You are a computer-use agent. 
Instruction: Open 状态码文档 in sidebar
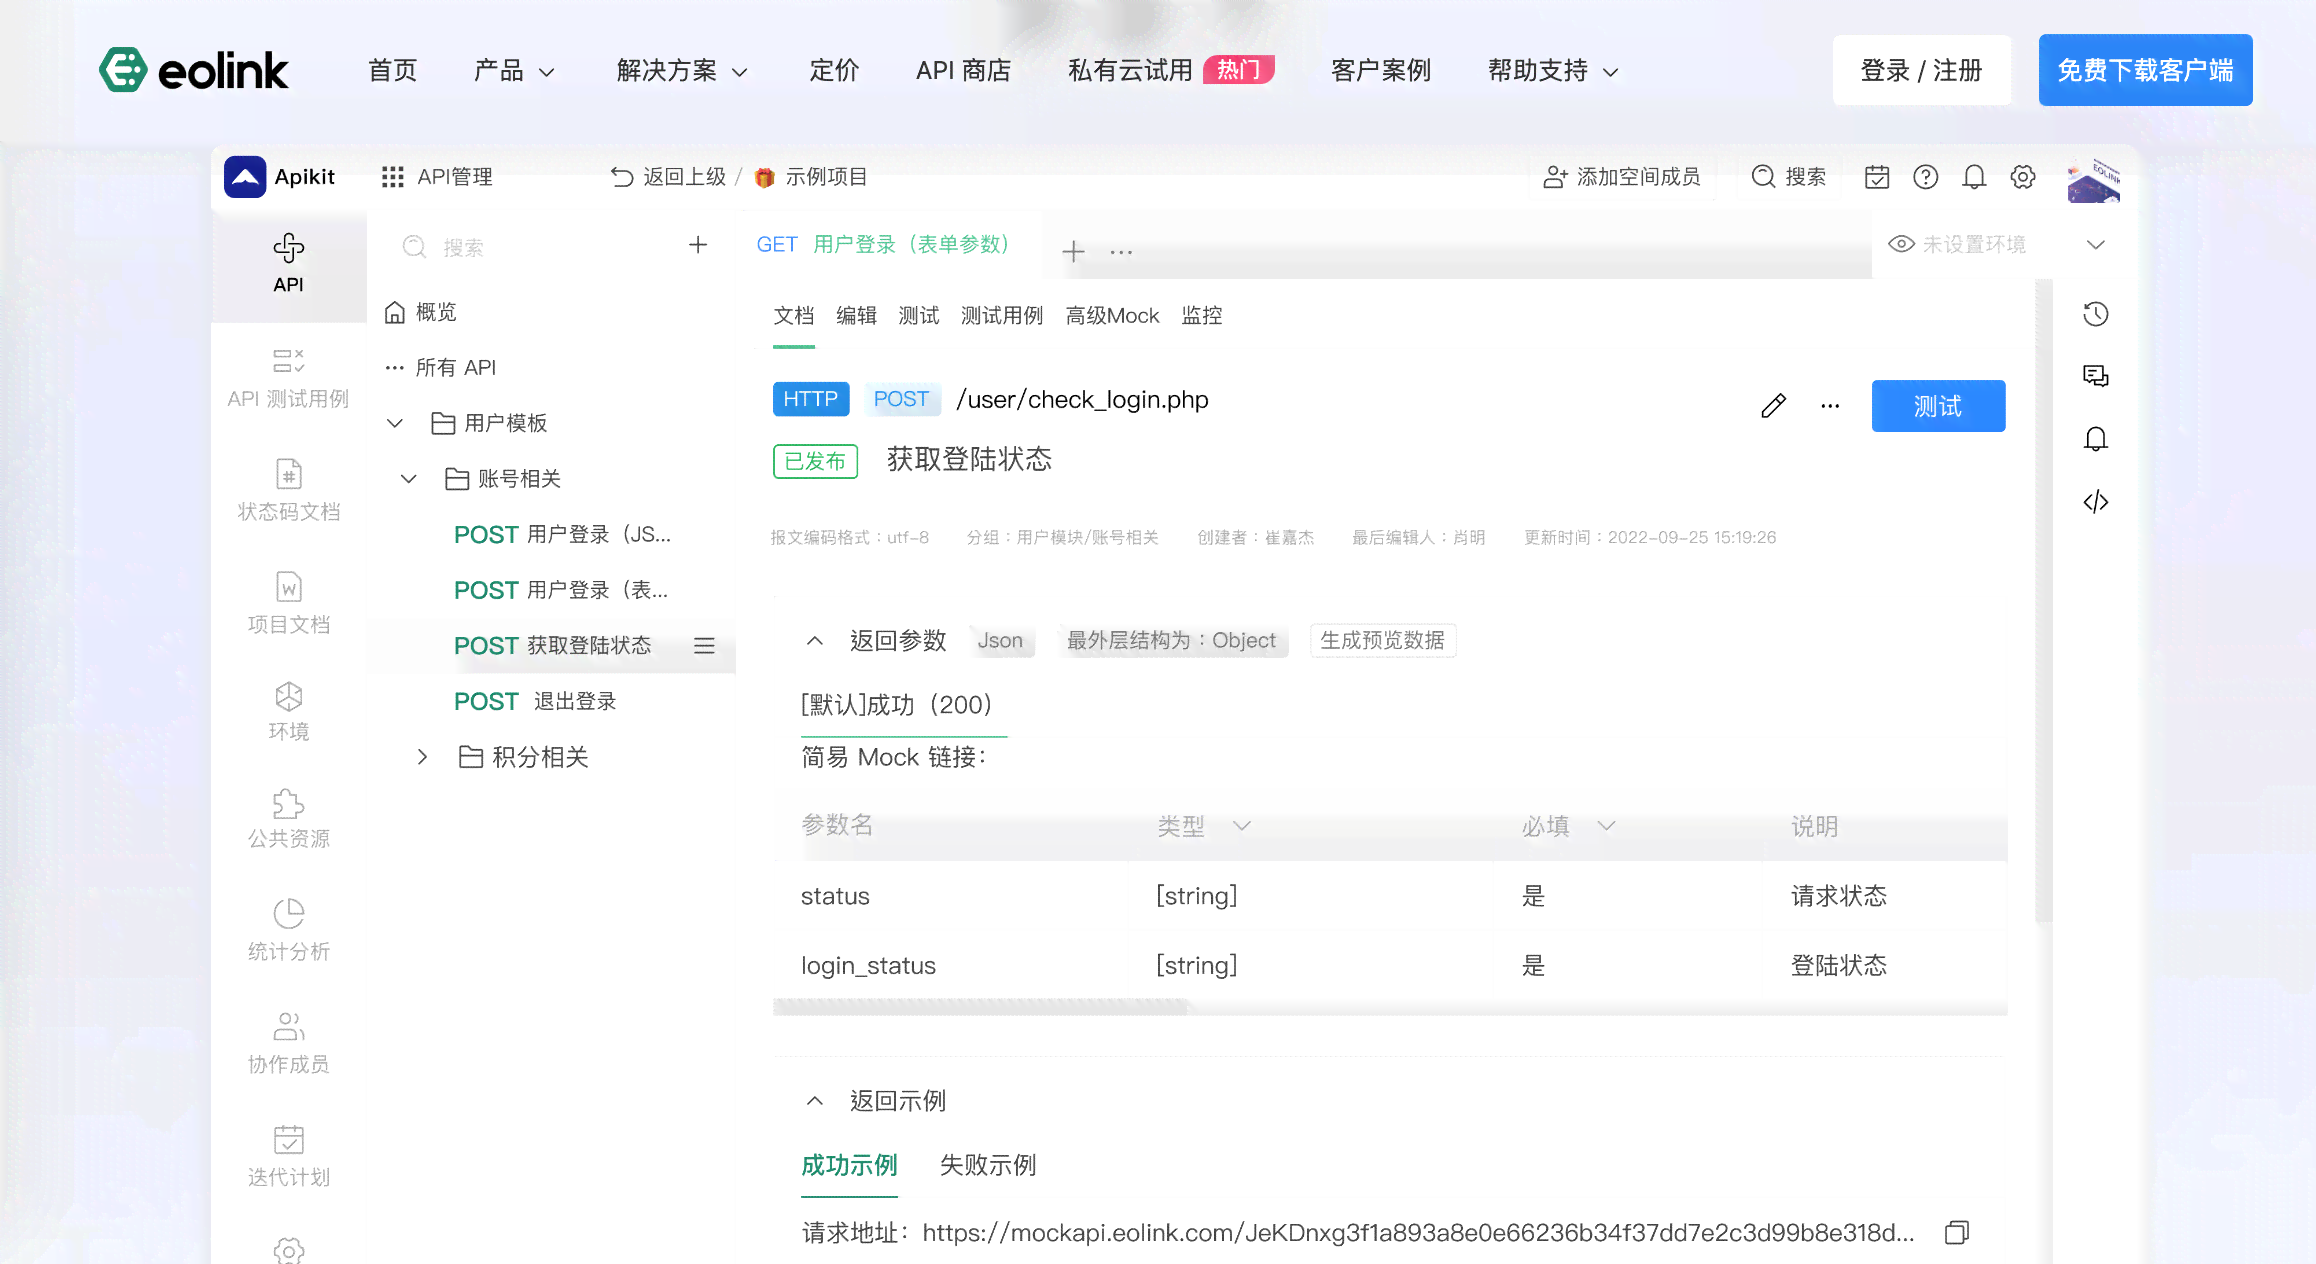pos(289,490)
